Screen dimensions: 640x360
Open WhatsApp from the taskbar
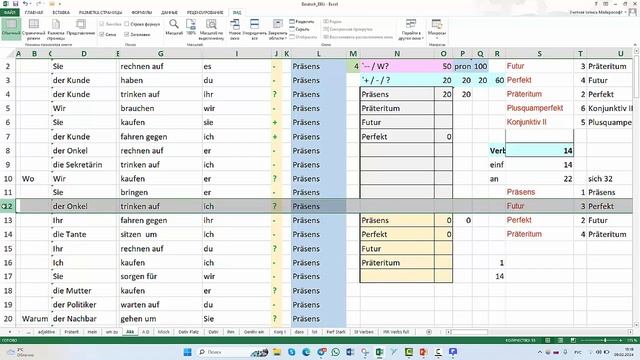pyautogui.click(x=336, y=352)
